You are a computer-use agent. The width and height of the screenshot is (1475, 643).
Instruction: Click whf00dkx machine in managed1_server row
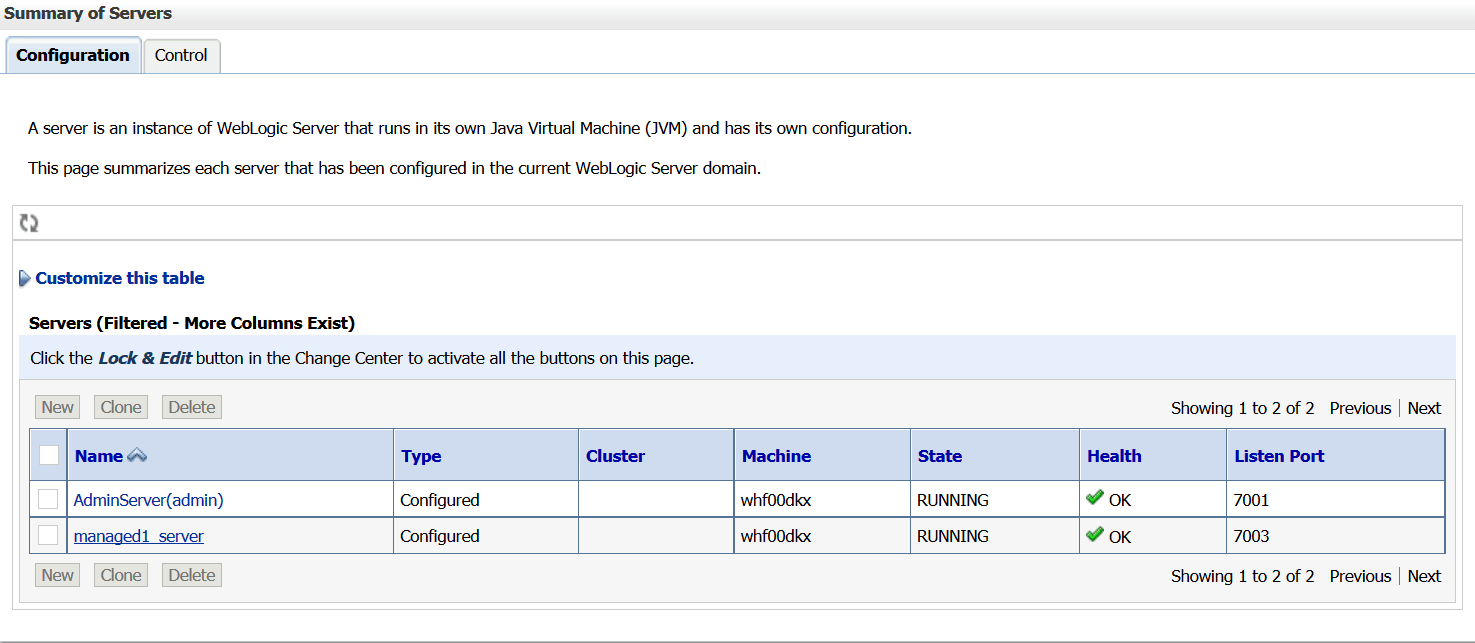[776, 536]
